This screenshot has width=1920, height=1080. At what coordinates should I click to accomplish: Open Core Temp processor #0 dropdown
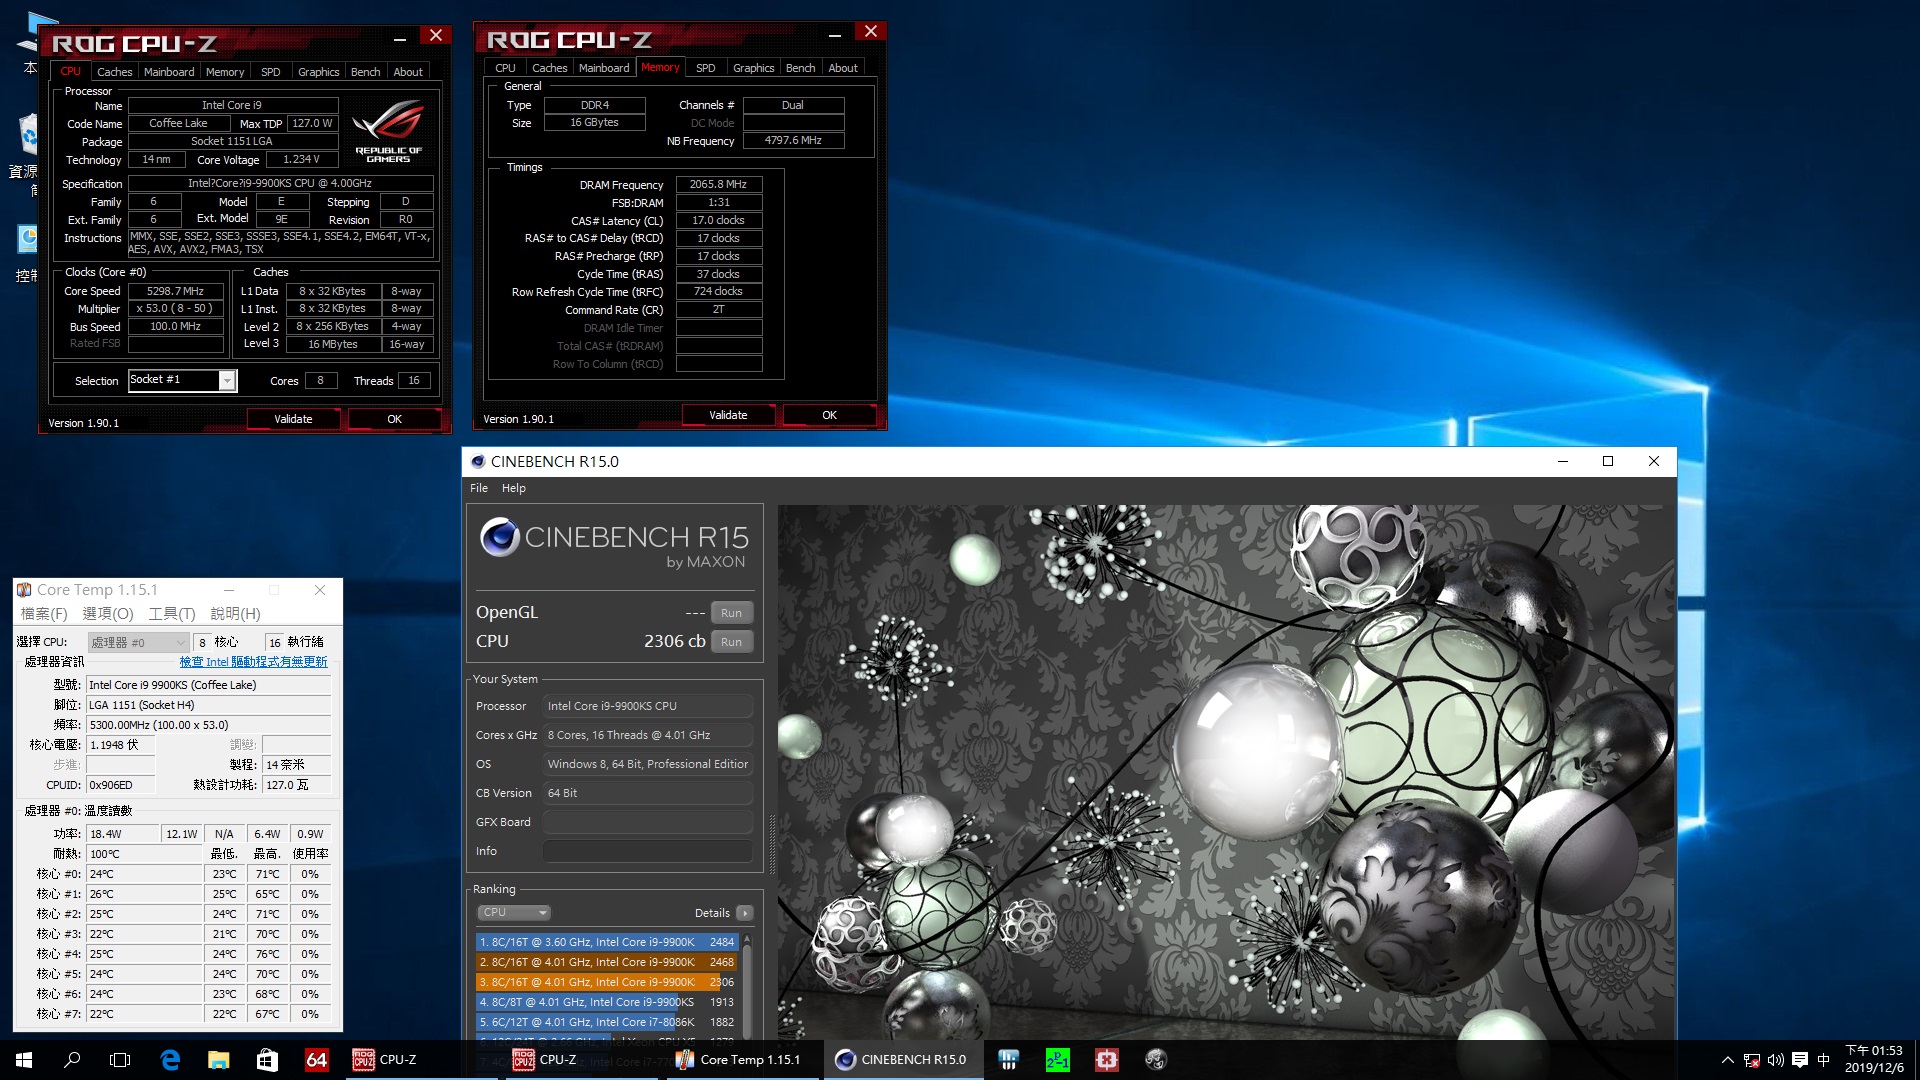138,642
